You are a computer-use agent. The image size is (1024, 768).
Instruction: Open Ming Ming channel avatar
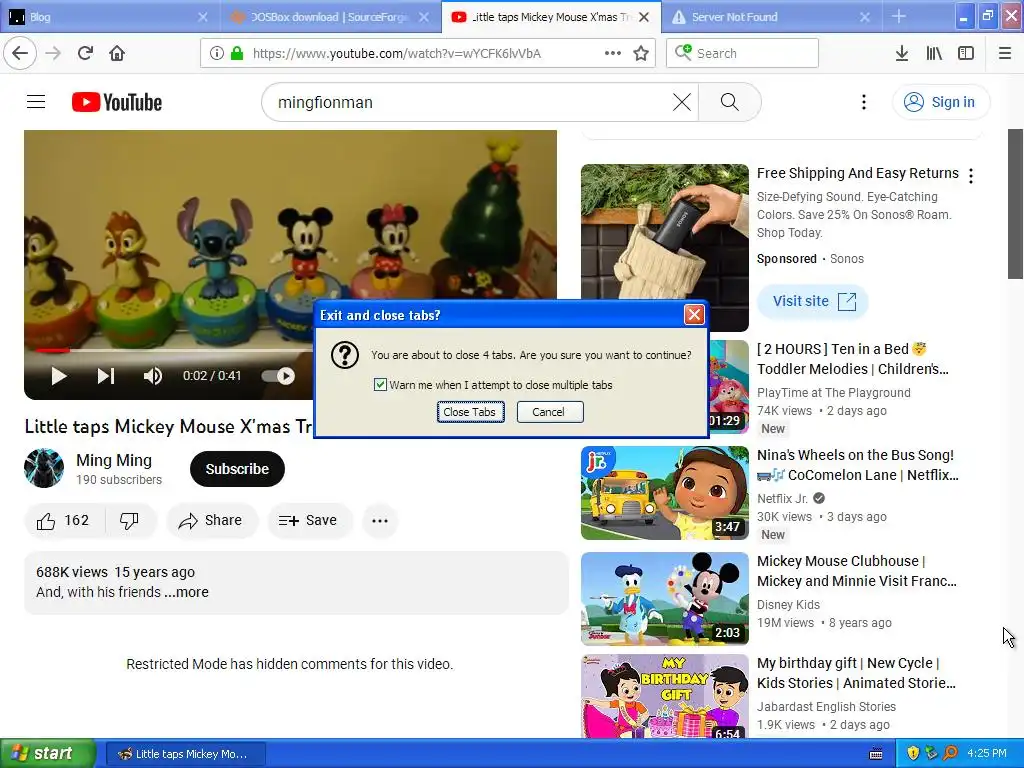tap(44, 468)
